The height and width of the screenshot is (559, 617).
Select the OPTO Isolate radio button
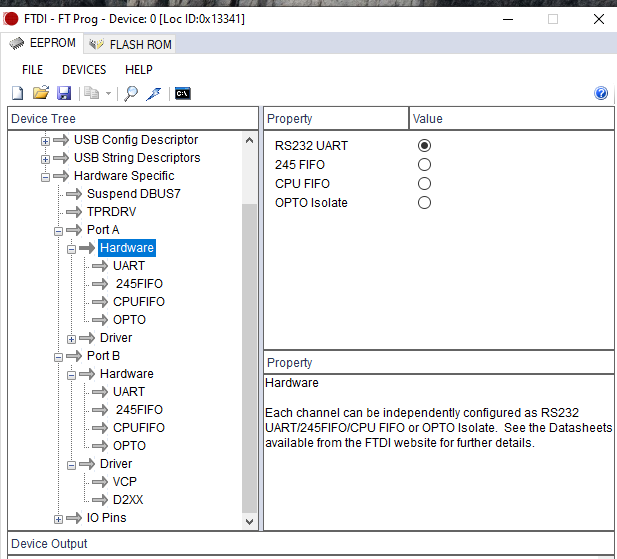424,203
